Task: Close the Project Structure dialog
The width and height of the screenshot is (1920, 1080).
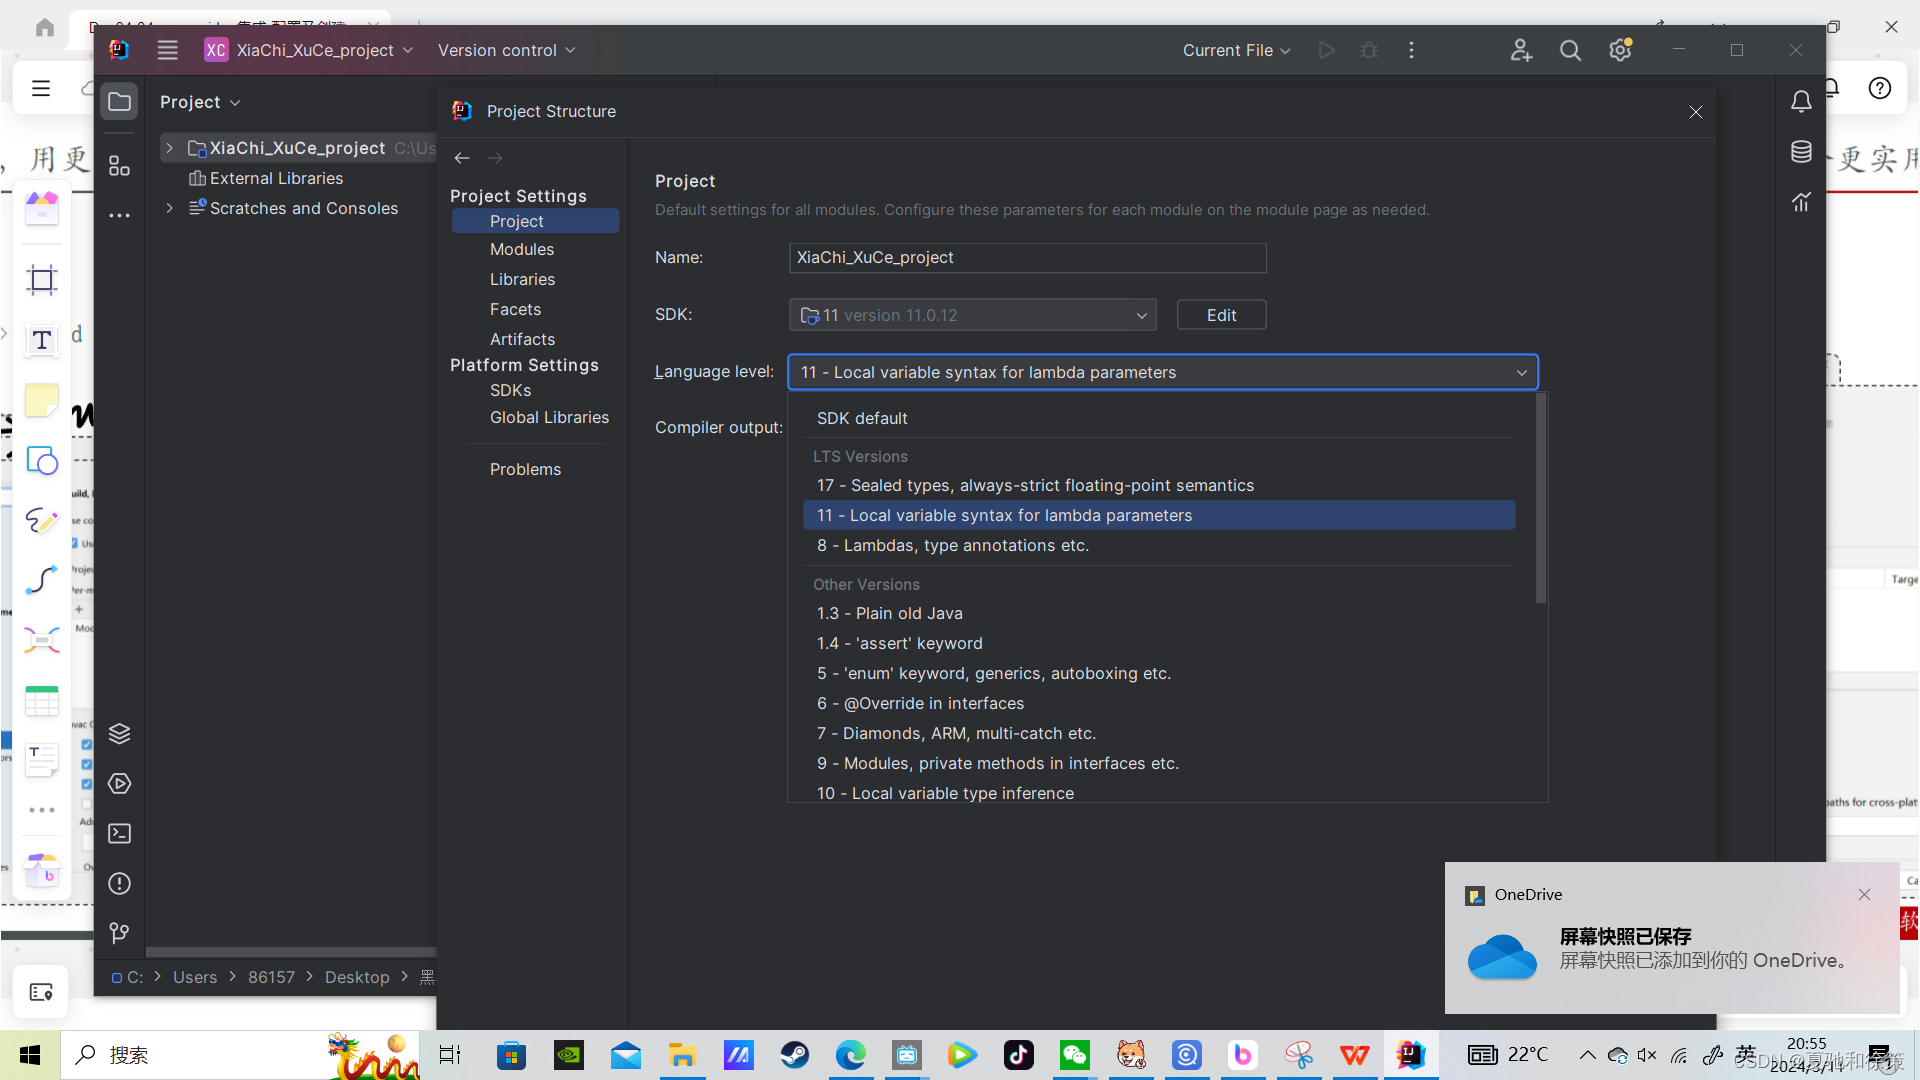Action: (x=1696, y=112)
